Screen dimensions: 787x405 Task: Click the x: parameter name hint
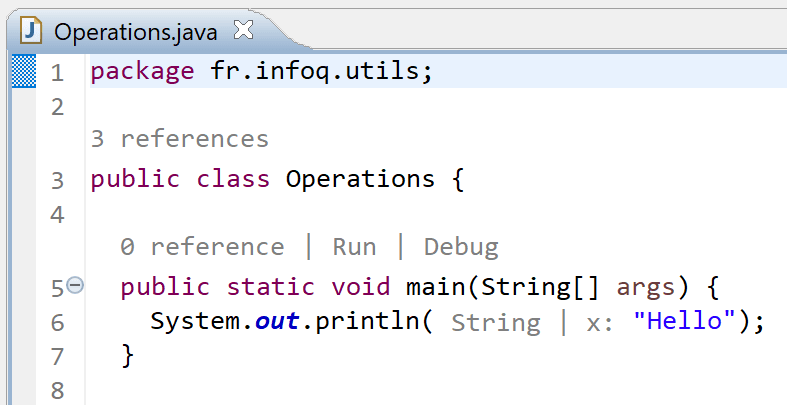600,324
